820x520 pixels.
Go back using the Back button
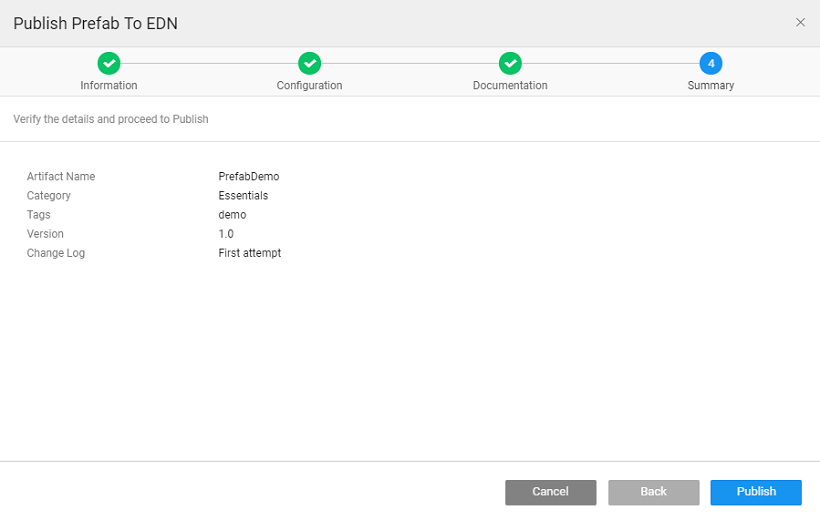point(653,492)
